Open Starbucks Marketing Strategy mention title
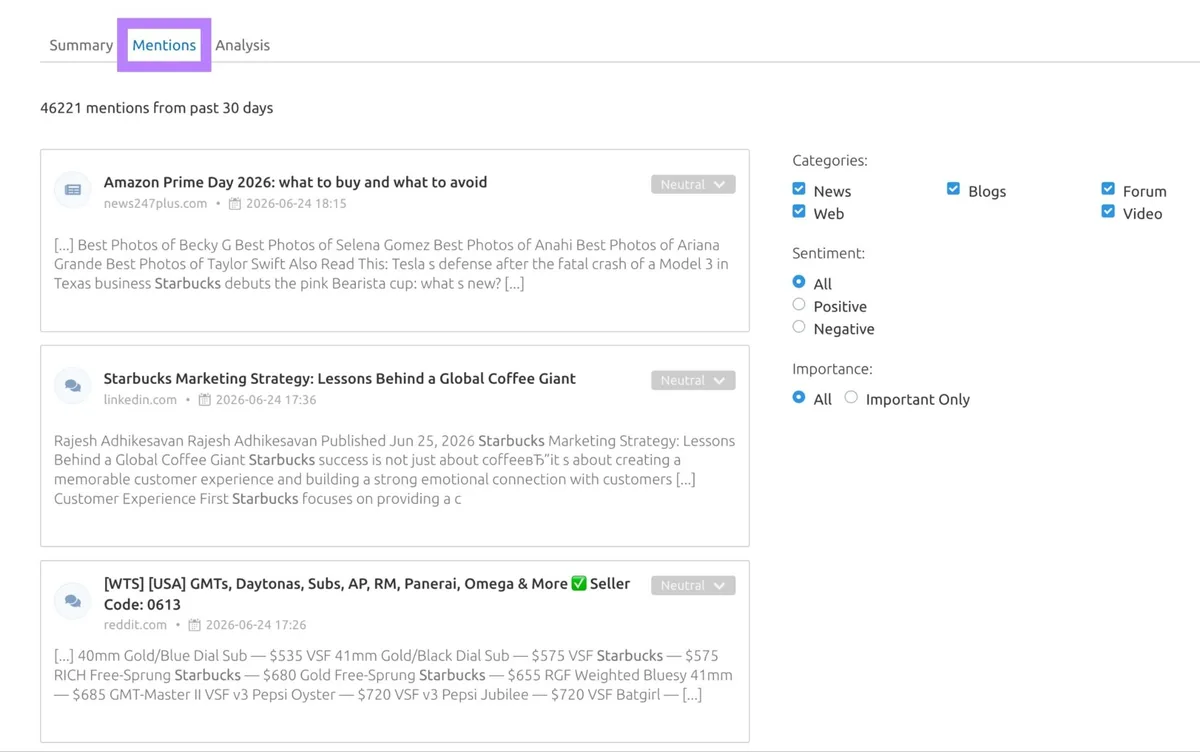 click(x=340, y=378)
